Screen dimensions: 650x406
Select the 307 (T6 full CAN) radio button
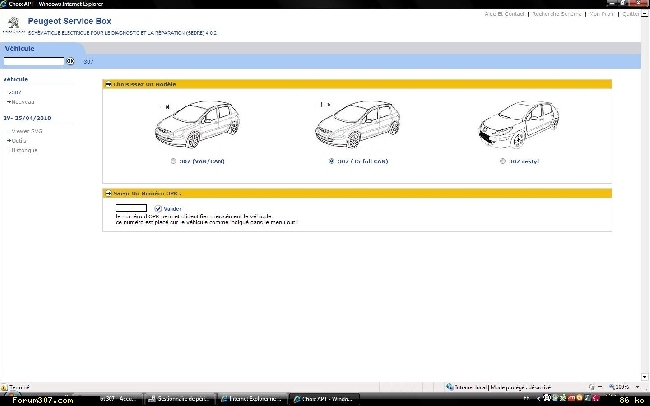pyautogui.click(x=331, y=161)
